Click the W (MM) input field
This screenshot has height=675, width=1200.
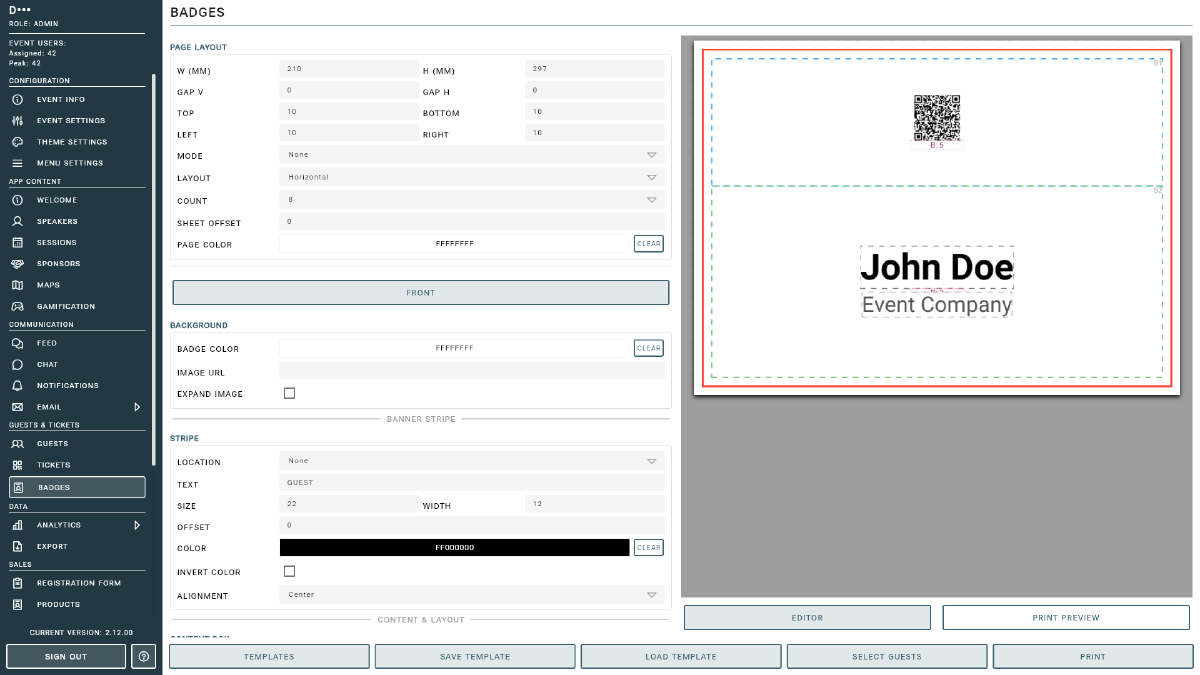coord(349,69)
